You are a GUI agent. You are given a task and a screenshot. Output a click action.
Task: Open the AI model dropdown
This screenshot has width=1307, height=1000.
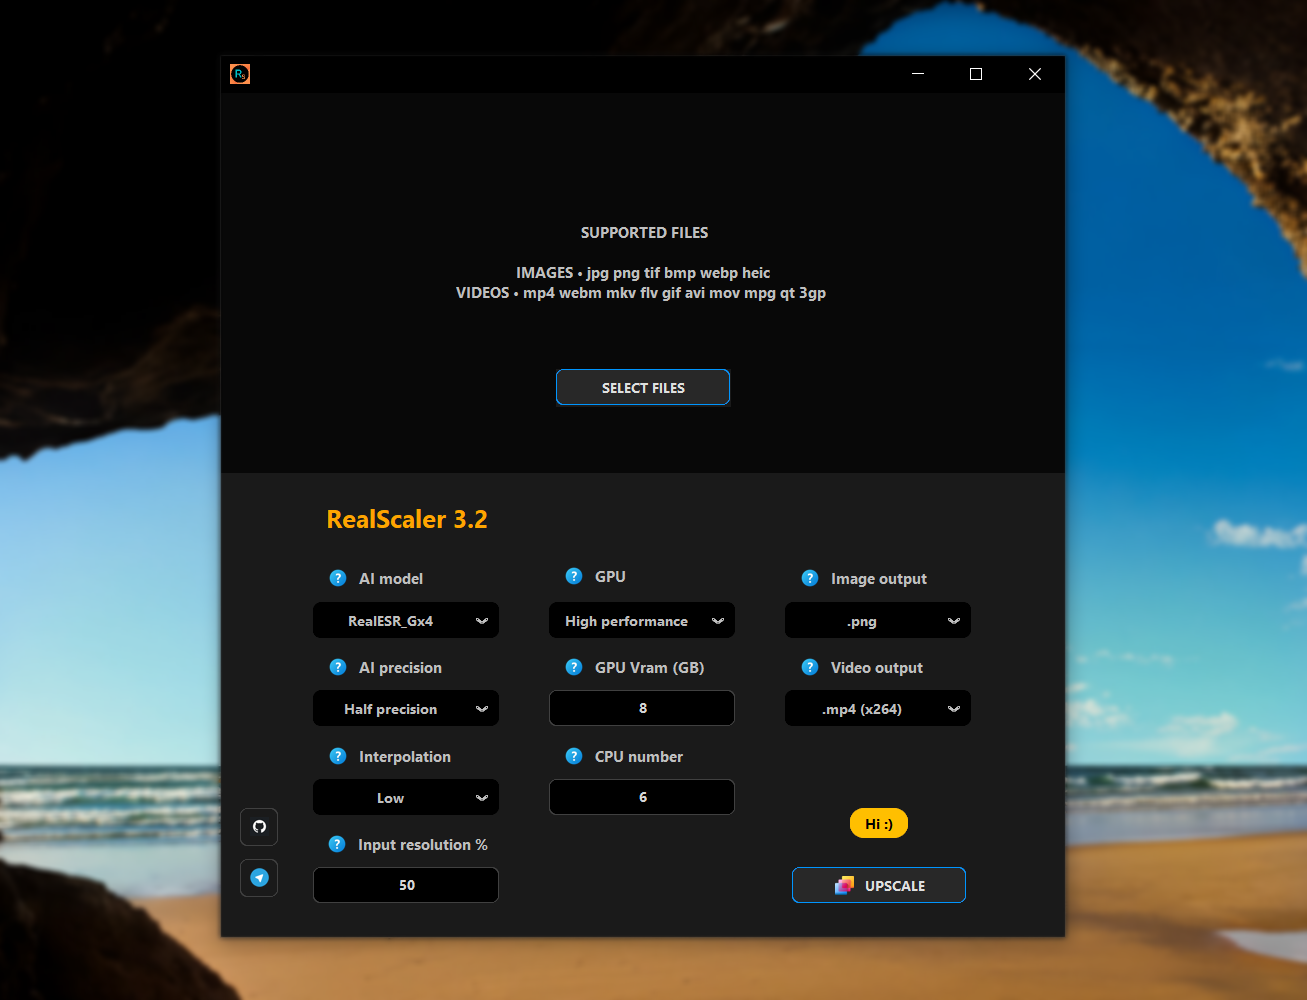click(405, 620)
